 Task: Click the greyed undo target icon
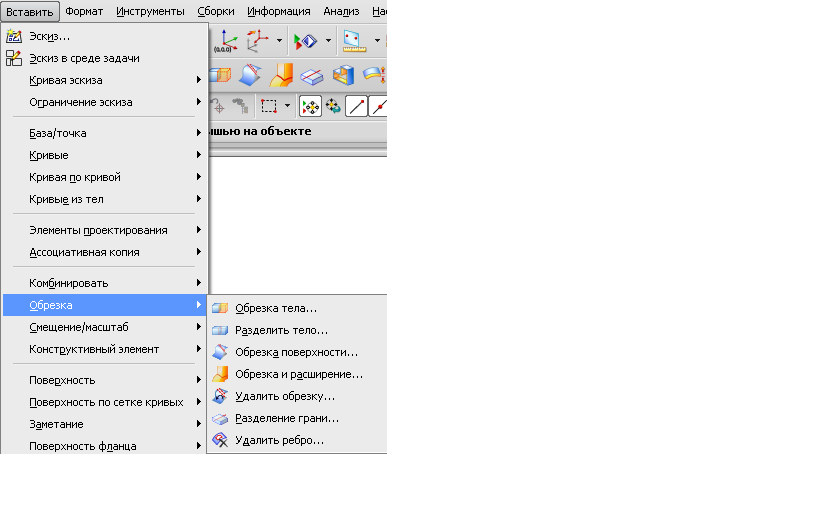(218, 106)
